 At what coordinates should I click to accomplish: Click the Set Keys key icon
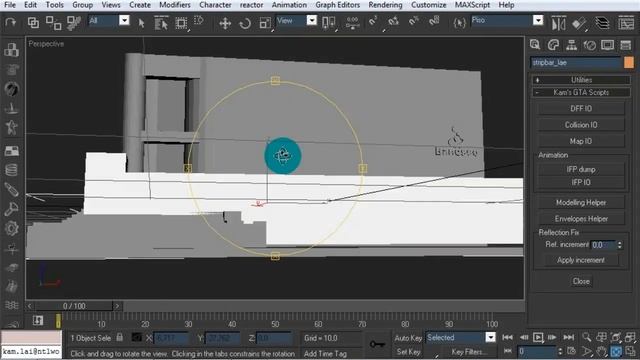tap(377, 344)
